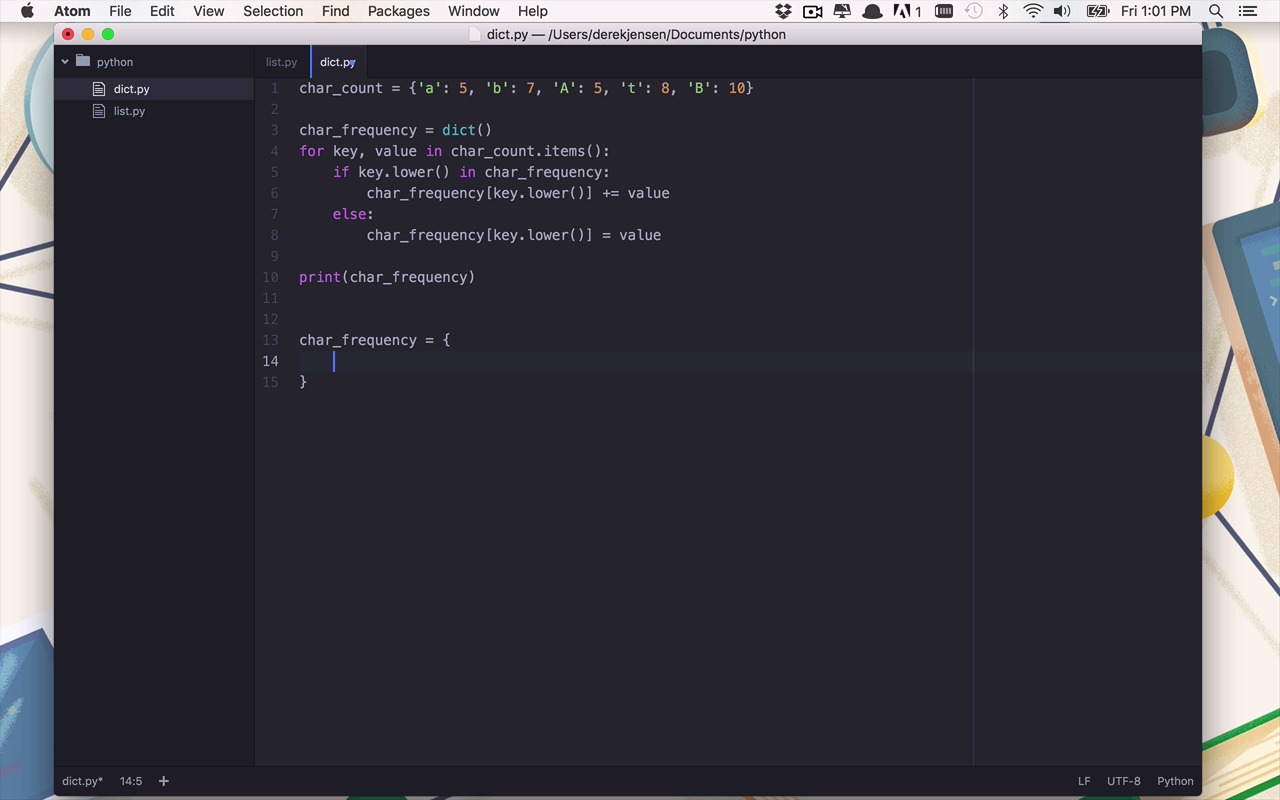Open the Bluetooth status menu
The height and width of the screenshot is (800, 1280).
pos(1003,11)
